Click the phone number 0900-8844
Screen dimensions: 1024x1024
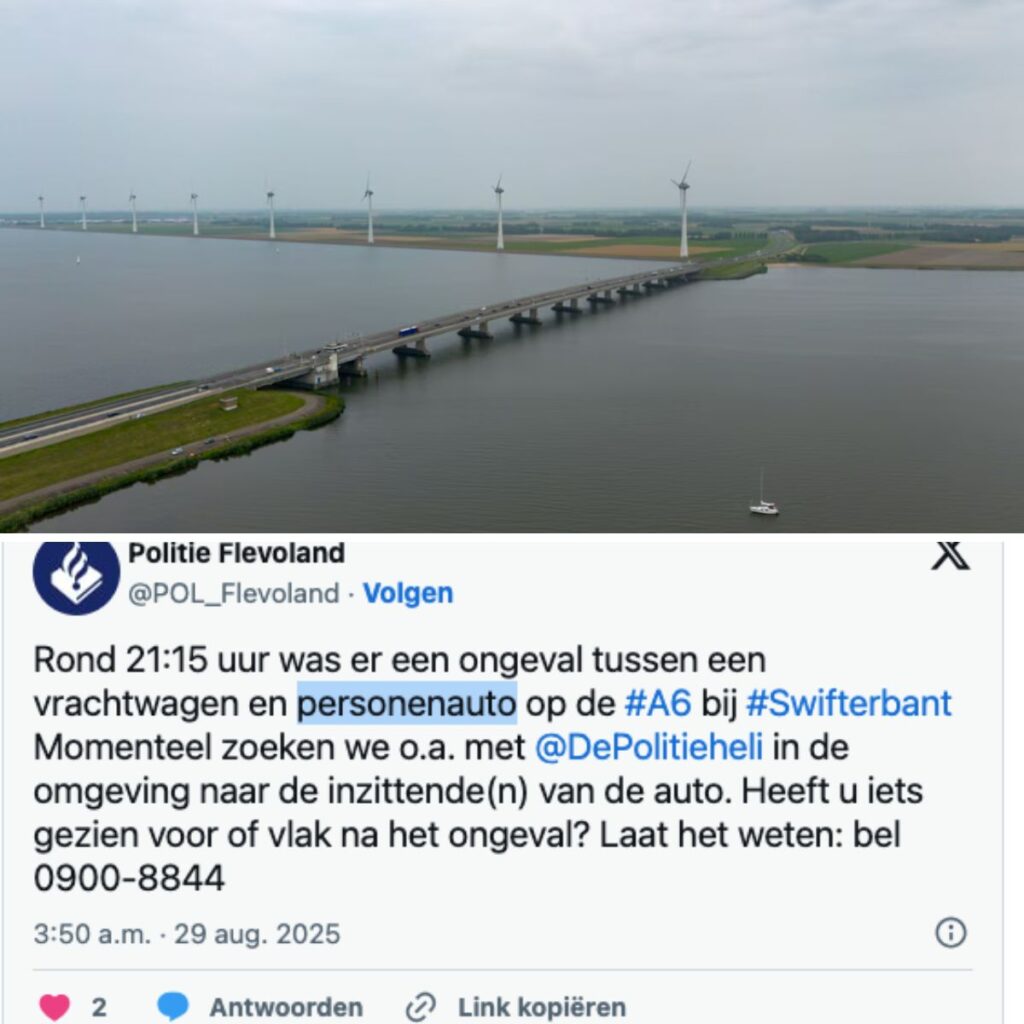129,878
